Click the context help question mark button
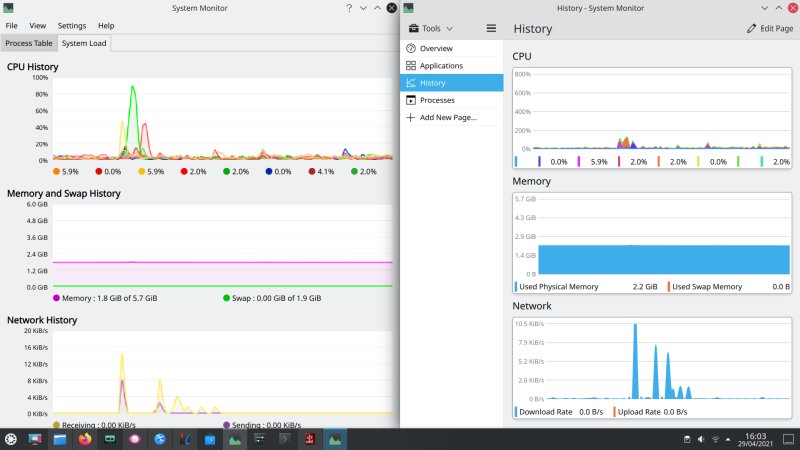Viewport: 800px width, 450px height. pyautogui.click(x=349, y=8)
